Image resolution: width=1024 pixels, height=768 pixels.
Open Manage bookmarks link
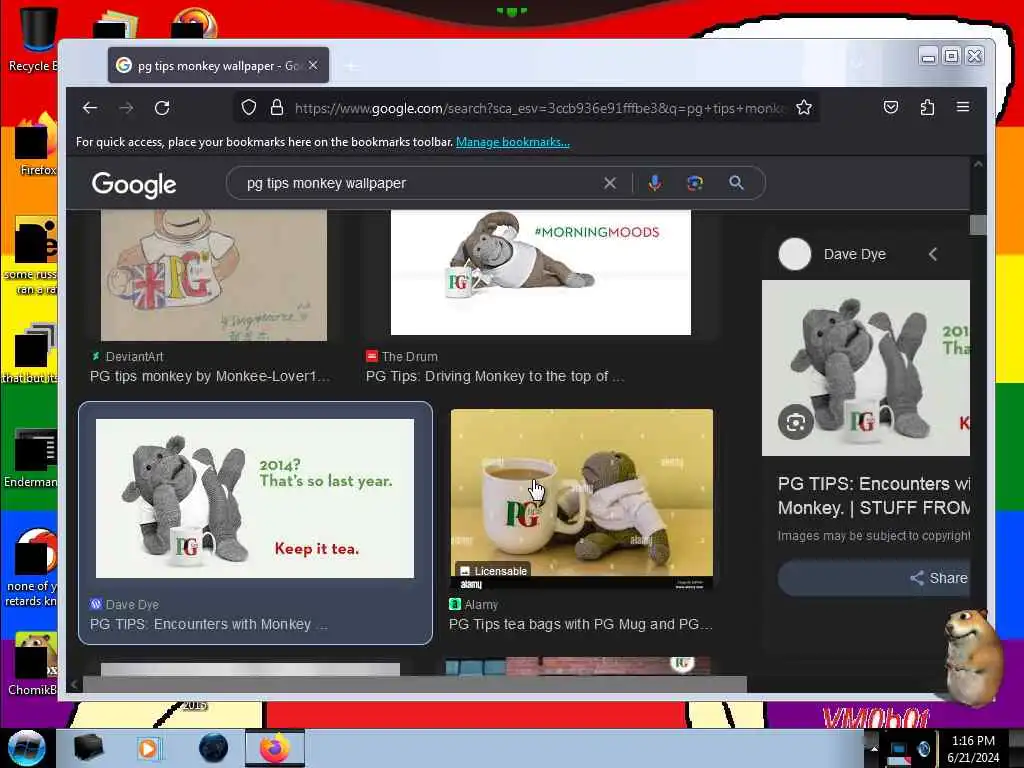(513, 142)
